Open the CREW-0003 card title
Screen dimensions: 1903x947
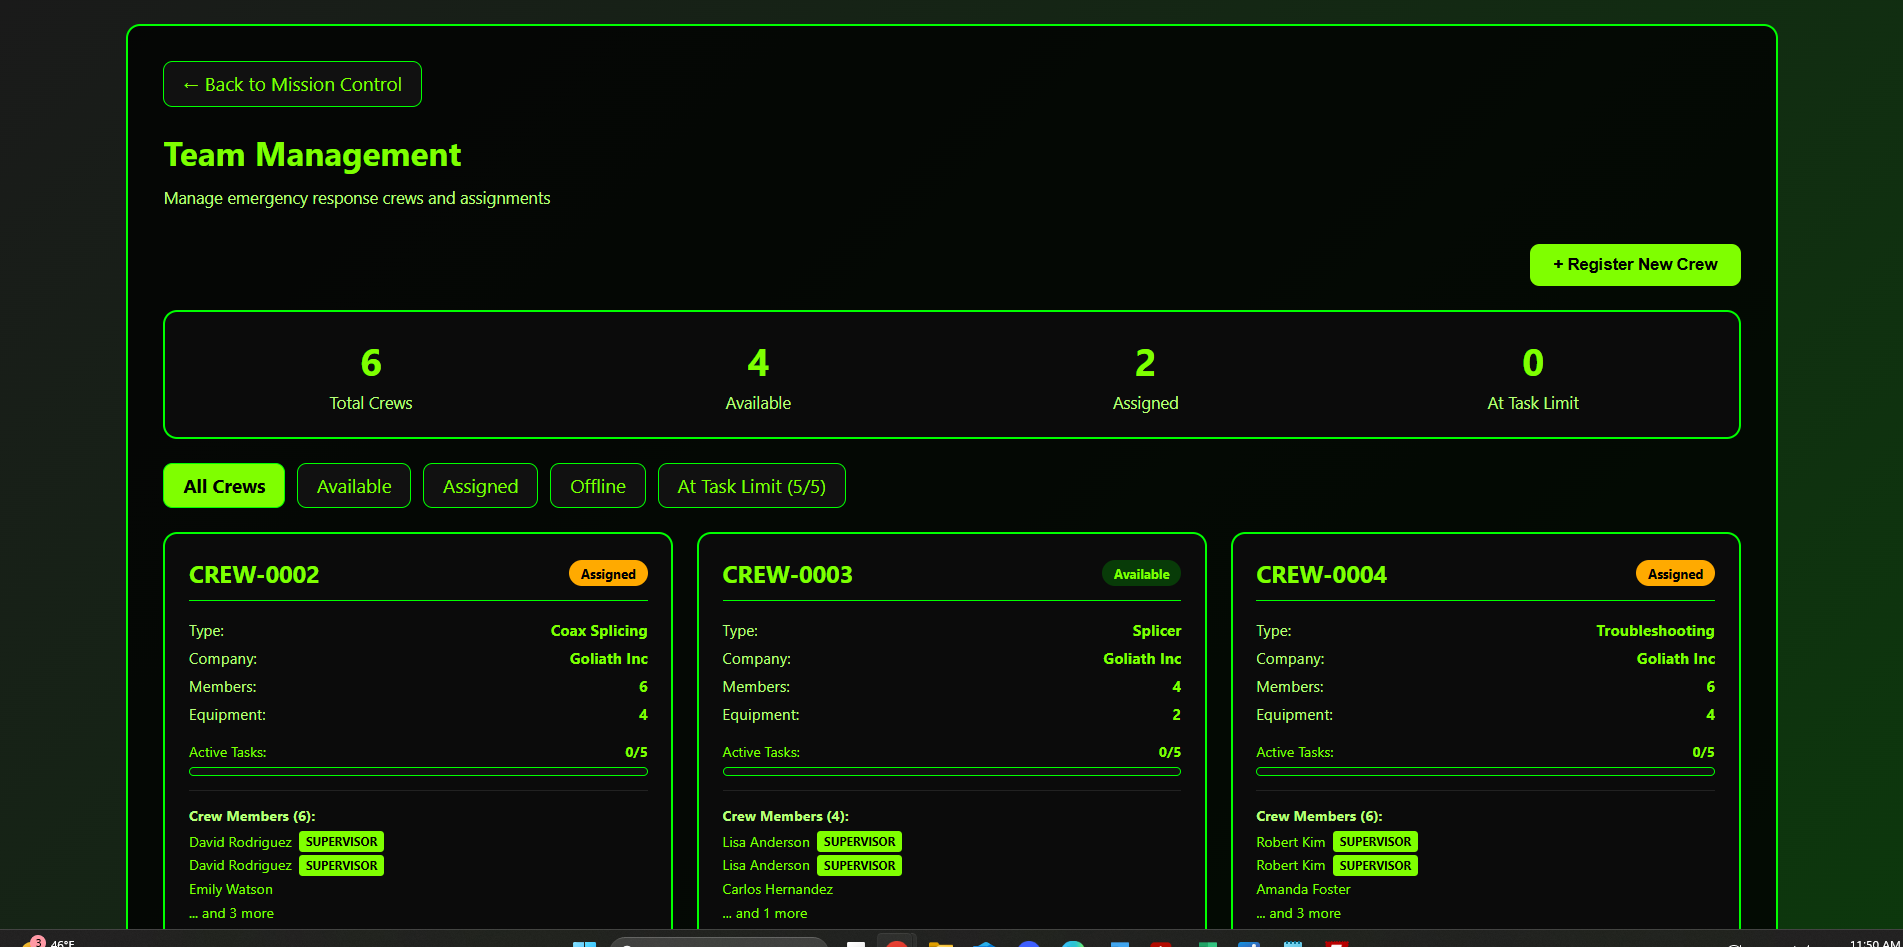click(787, 575)
